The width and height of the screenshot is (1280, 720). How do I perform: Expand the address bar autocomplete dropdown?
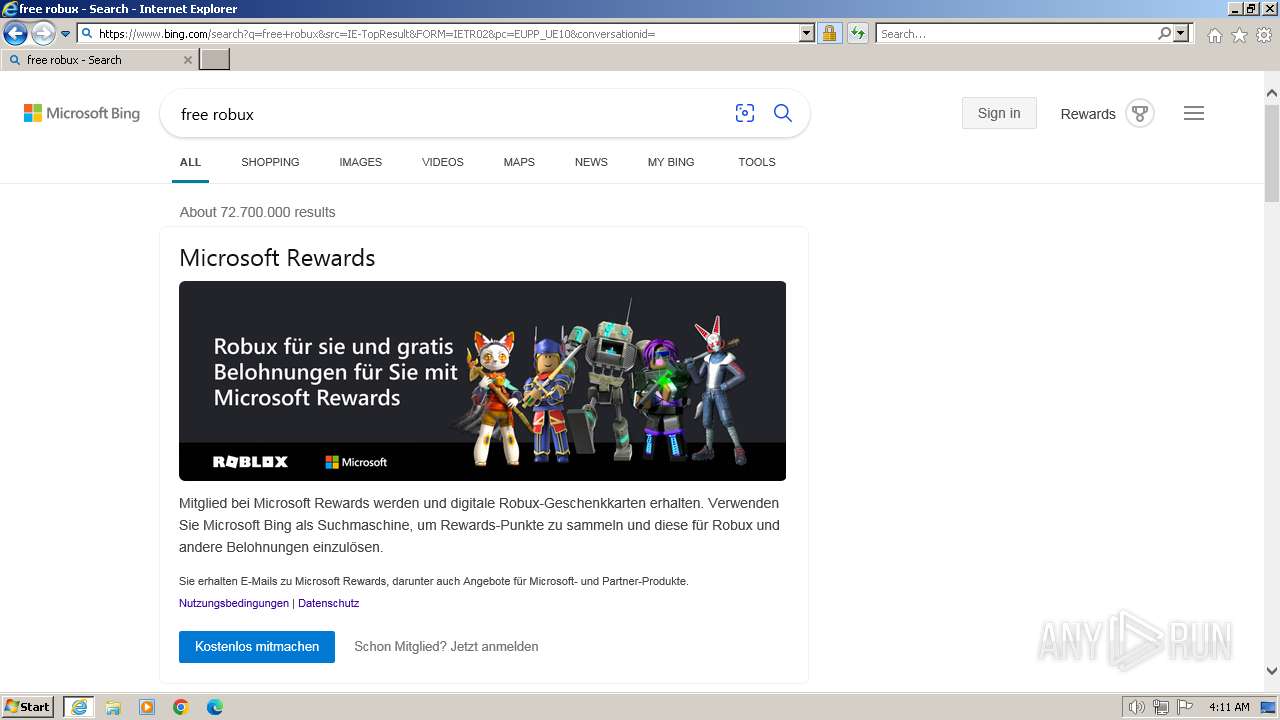(x=807, y=34)
